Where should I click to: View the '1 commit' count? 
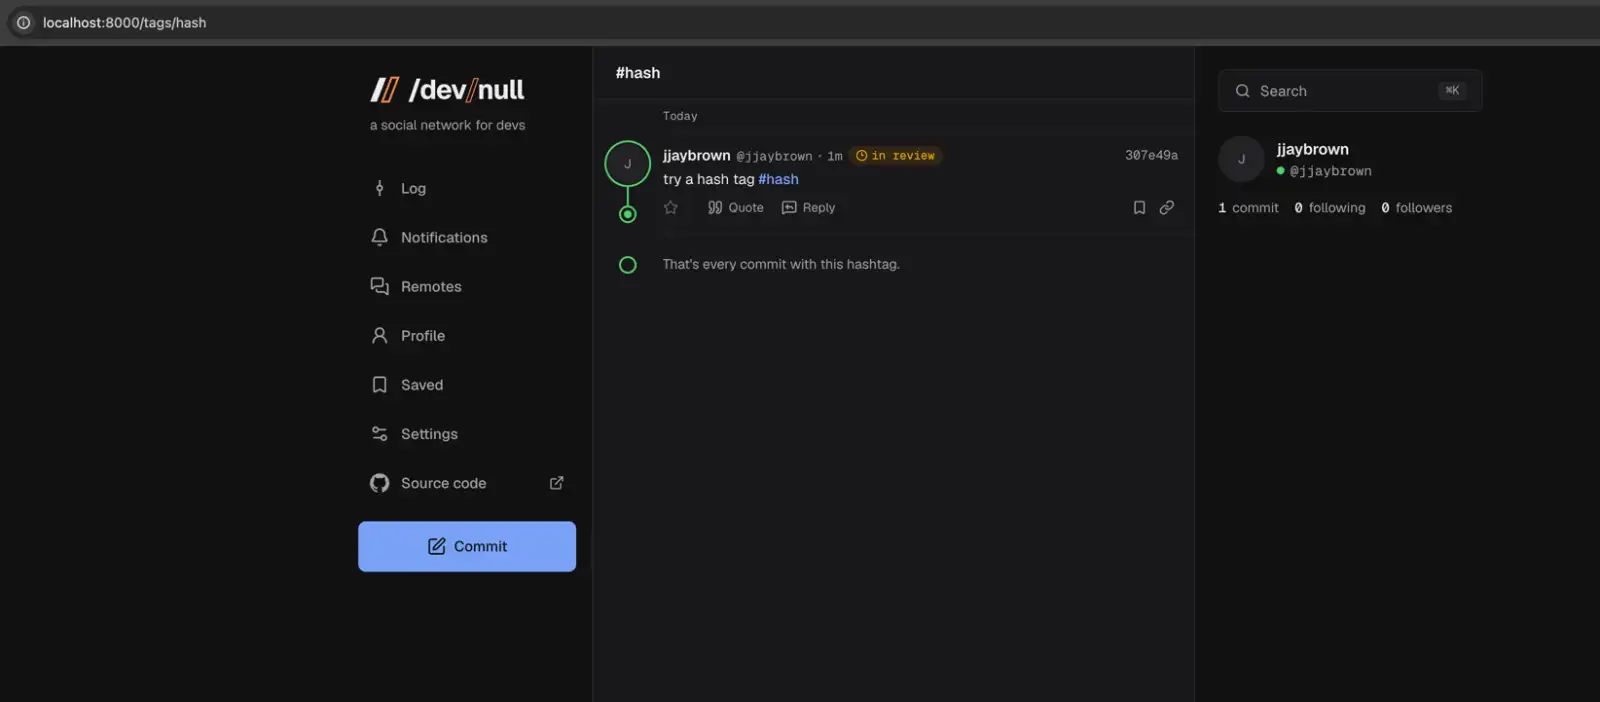1248,208
